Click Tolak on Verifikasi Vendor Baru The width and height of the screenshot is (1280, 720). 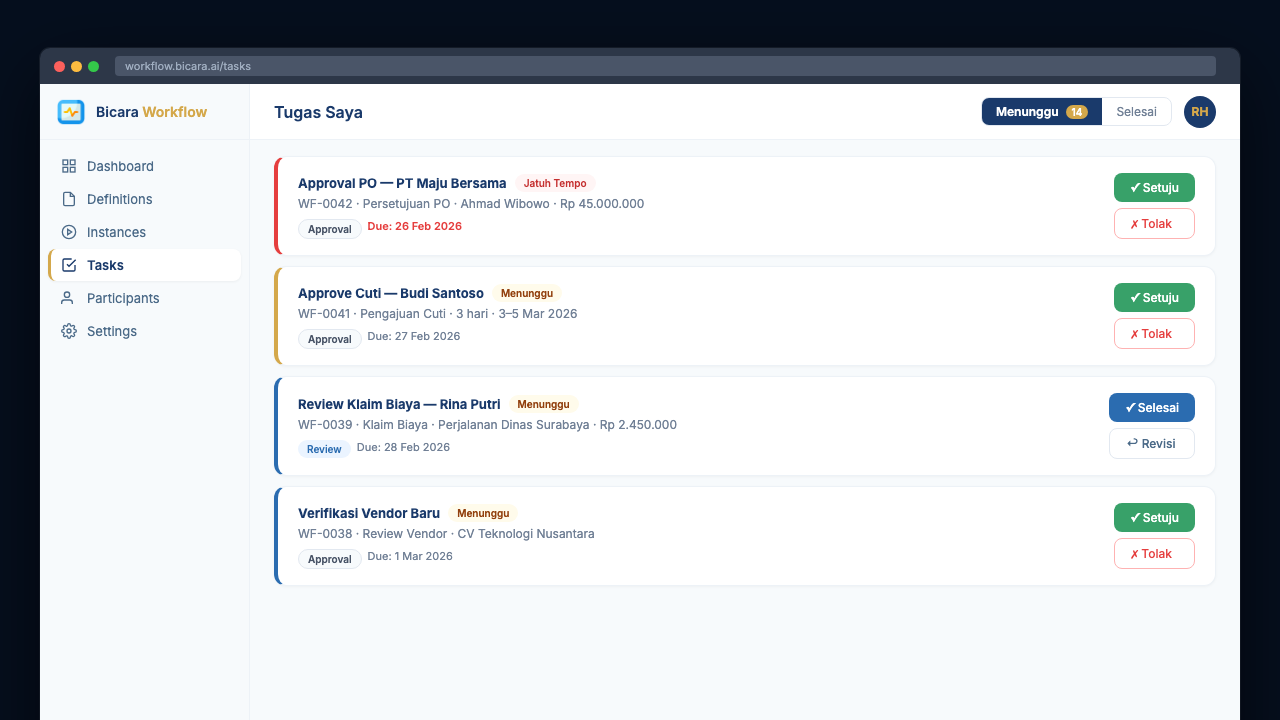[1154, 553]
